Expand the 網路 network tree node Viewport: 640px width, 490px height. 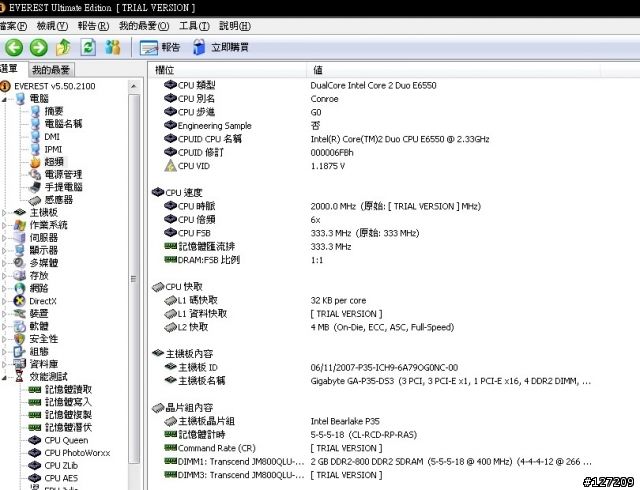(4, 289)
